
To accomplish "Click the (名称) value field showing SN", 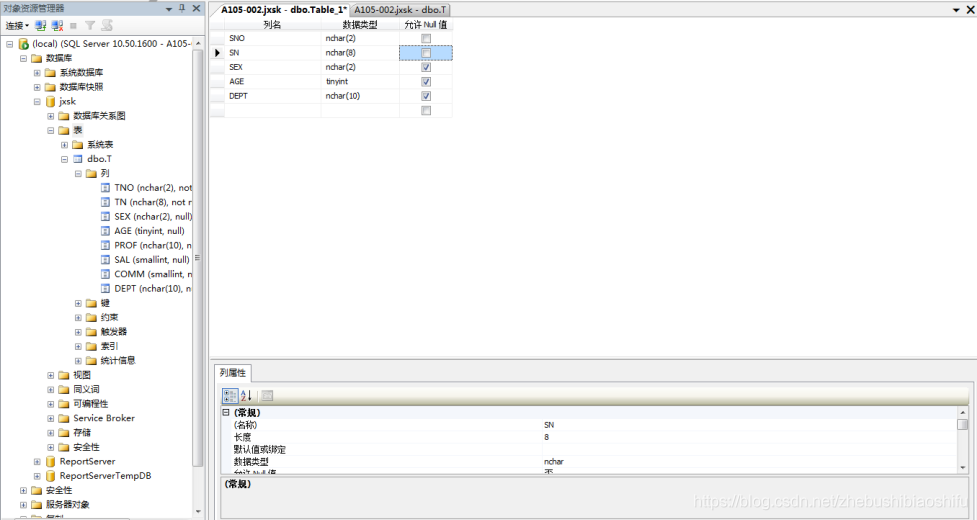I will [750, 425].
